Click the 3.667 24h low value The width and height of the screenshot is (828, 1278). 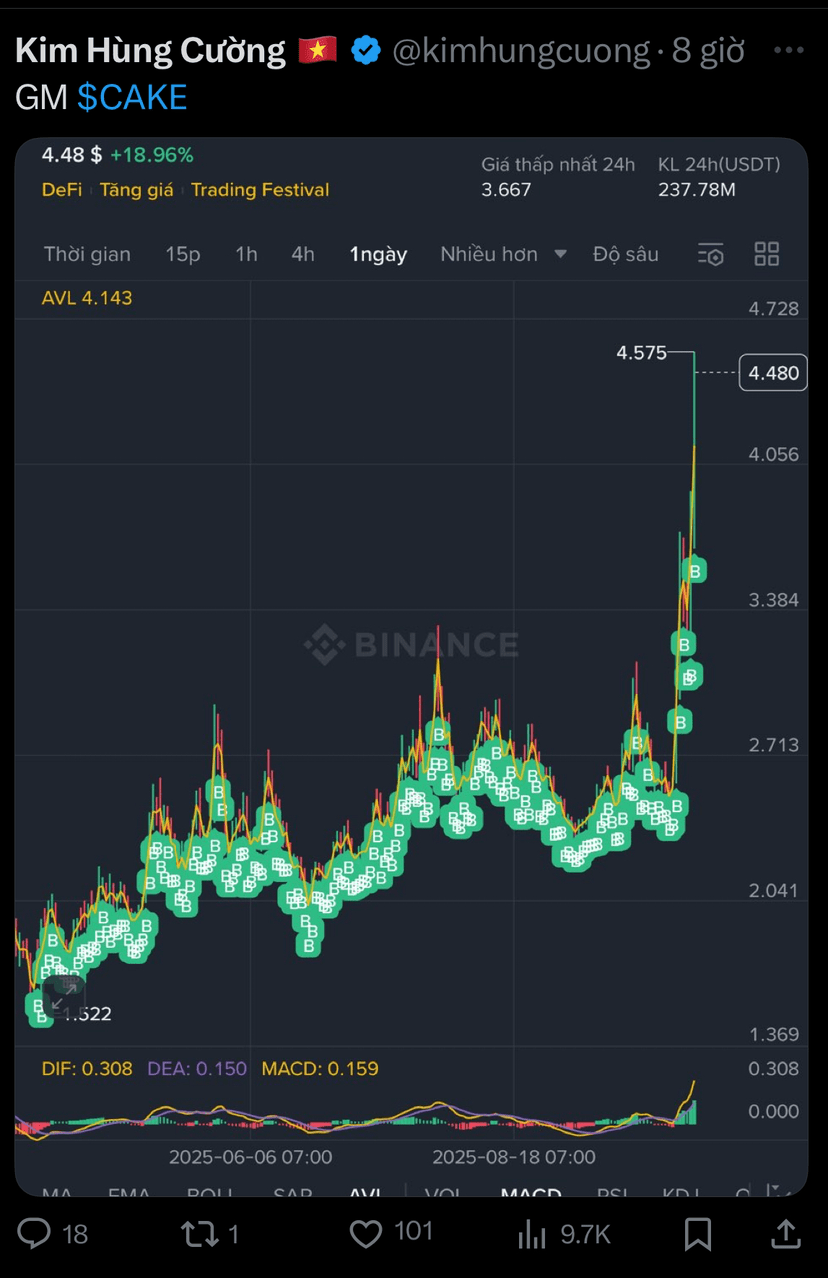click(x=506, y=190)
